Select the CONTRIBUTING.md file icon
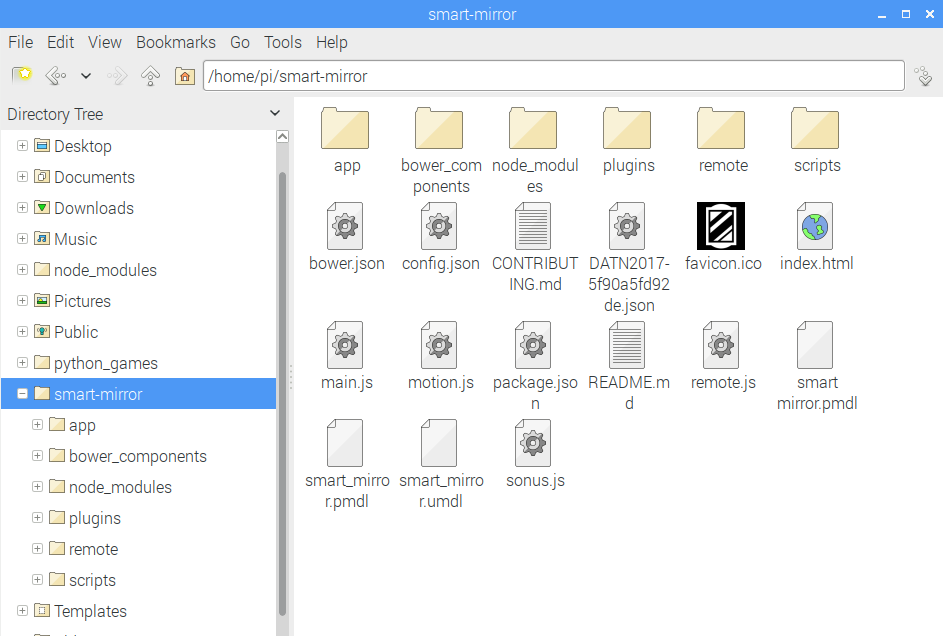Screen dimensions: 943x636 pos(533,226)
